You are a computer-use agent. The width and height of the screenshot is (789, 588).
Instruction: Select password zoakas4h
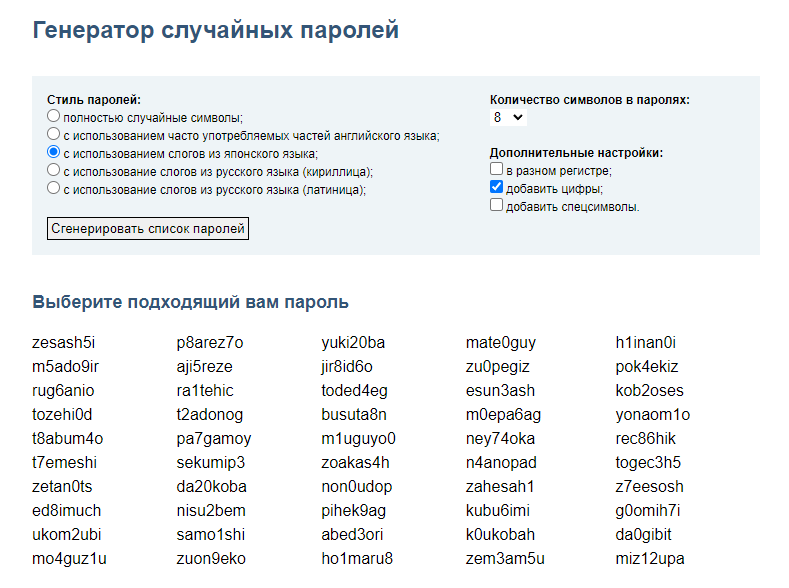(x=356, y=463)
